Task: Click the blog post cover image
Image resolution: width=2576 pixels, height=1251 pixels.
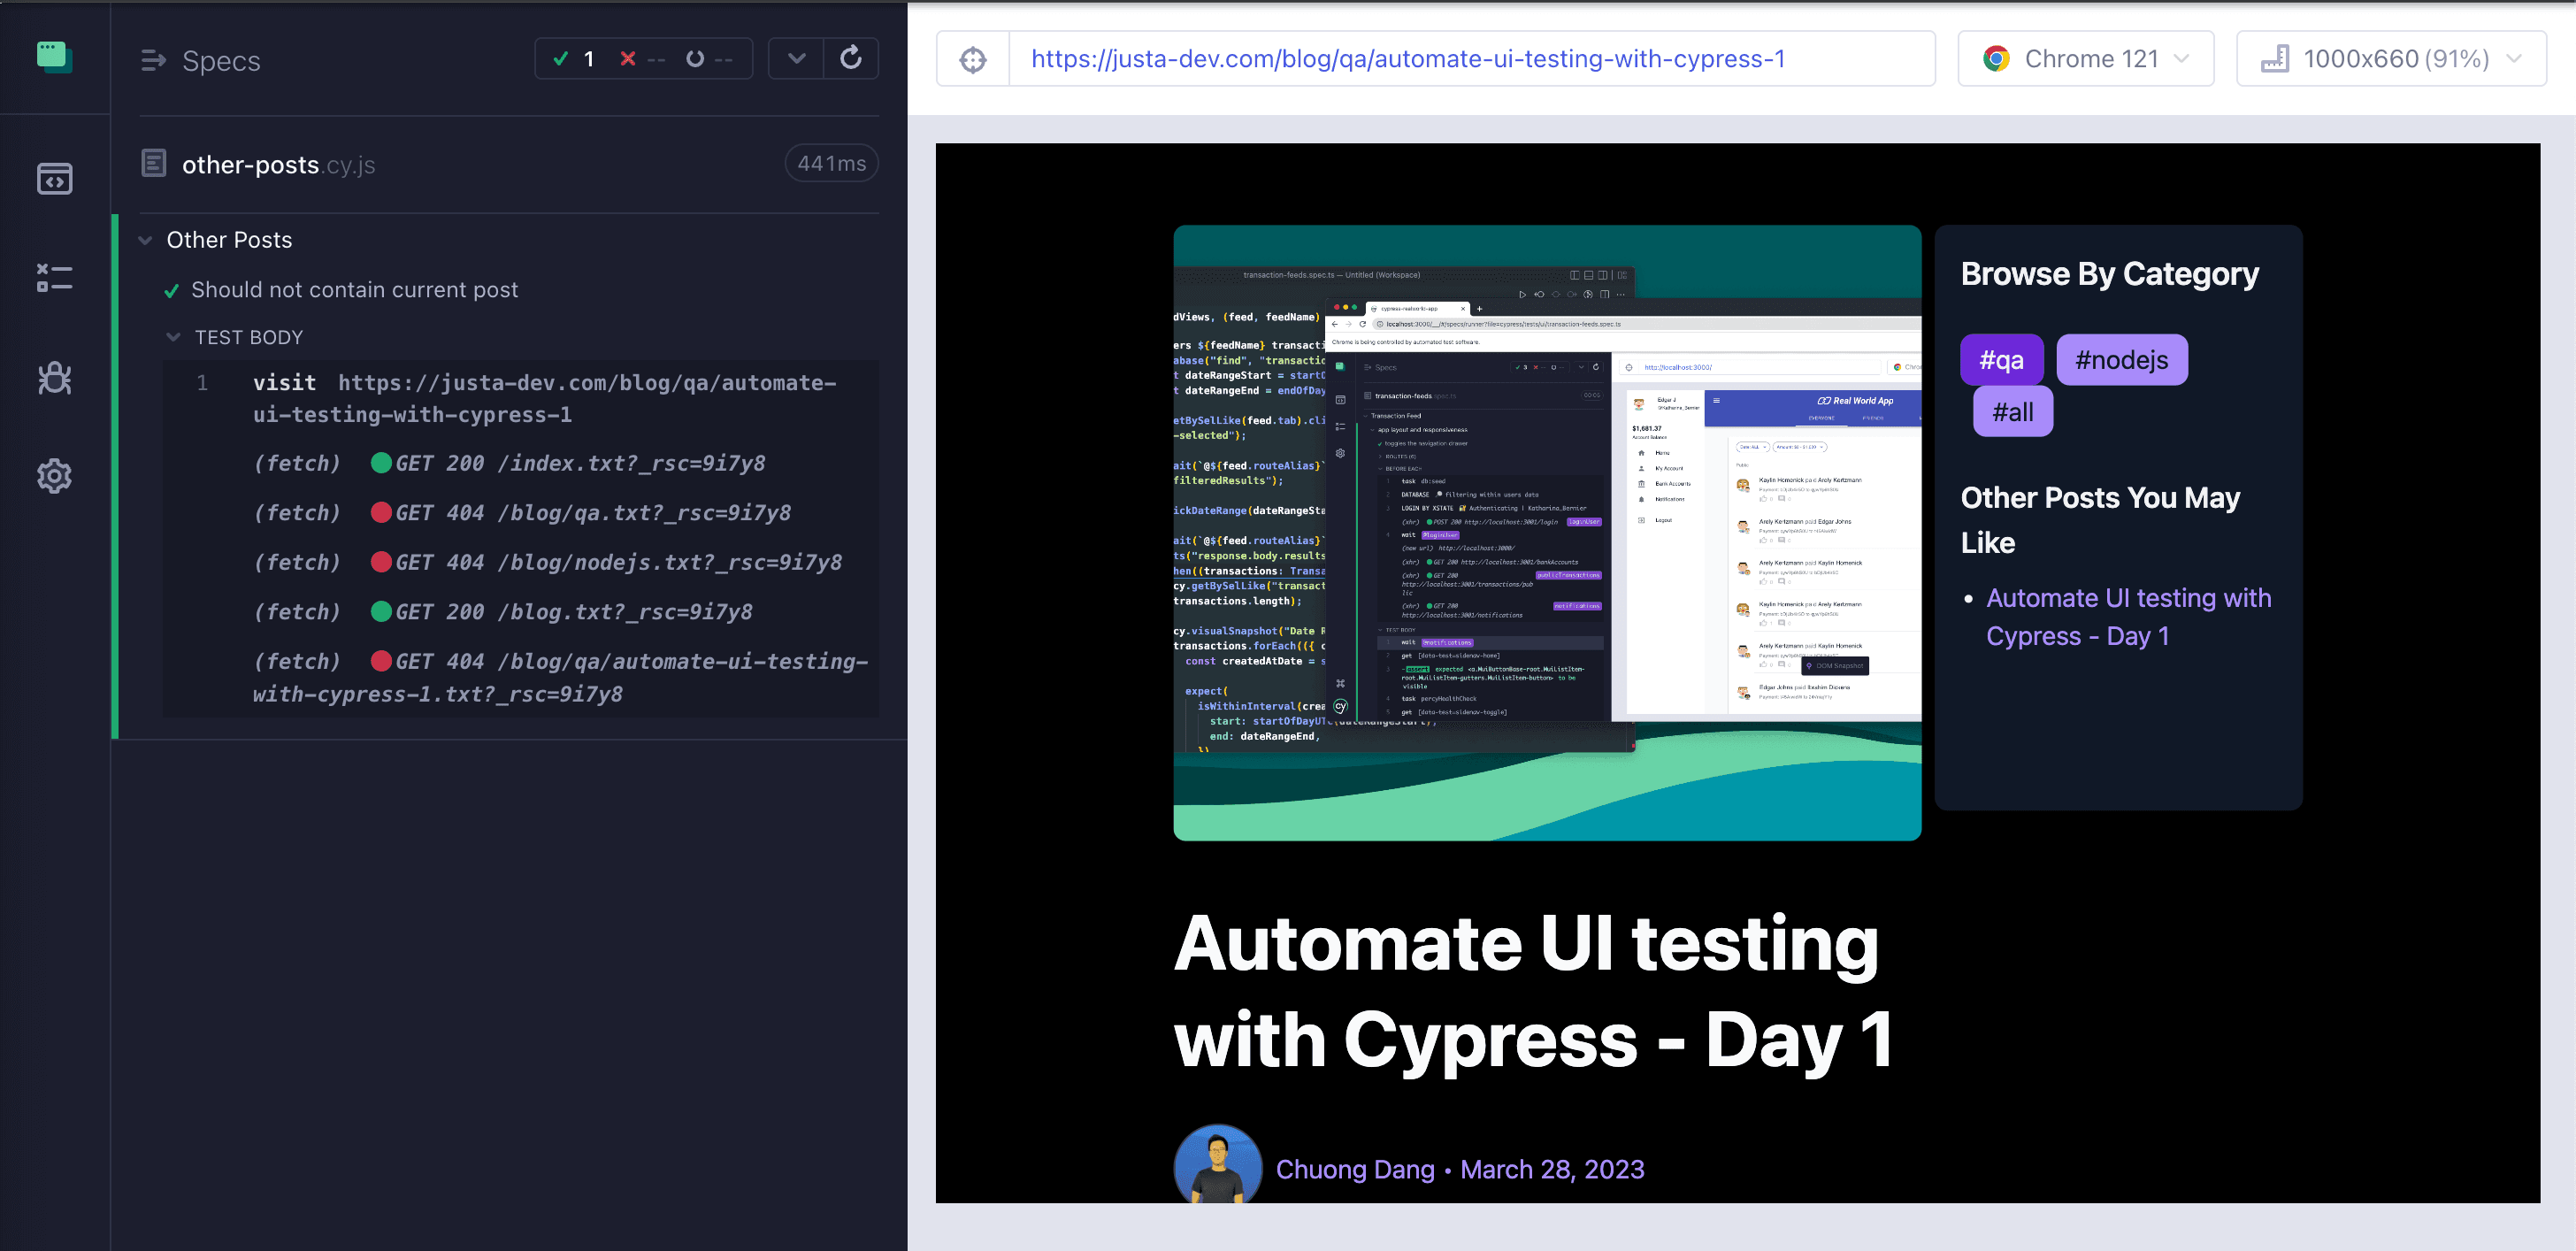Action: tap(1546, 532)
